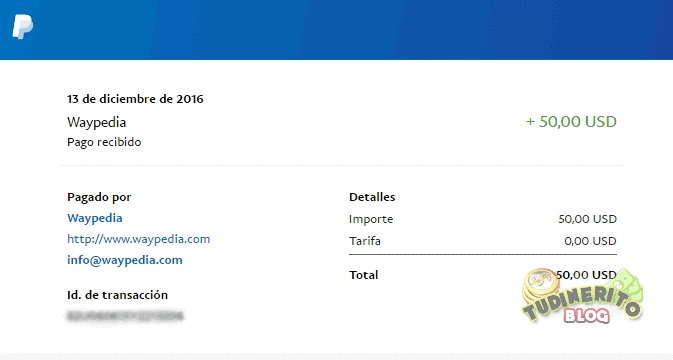Click the PayPal logo icon
Image resolution: width=673 pixels, height=360 pixels.
pos(23,27)
